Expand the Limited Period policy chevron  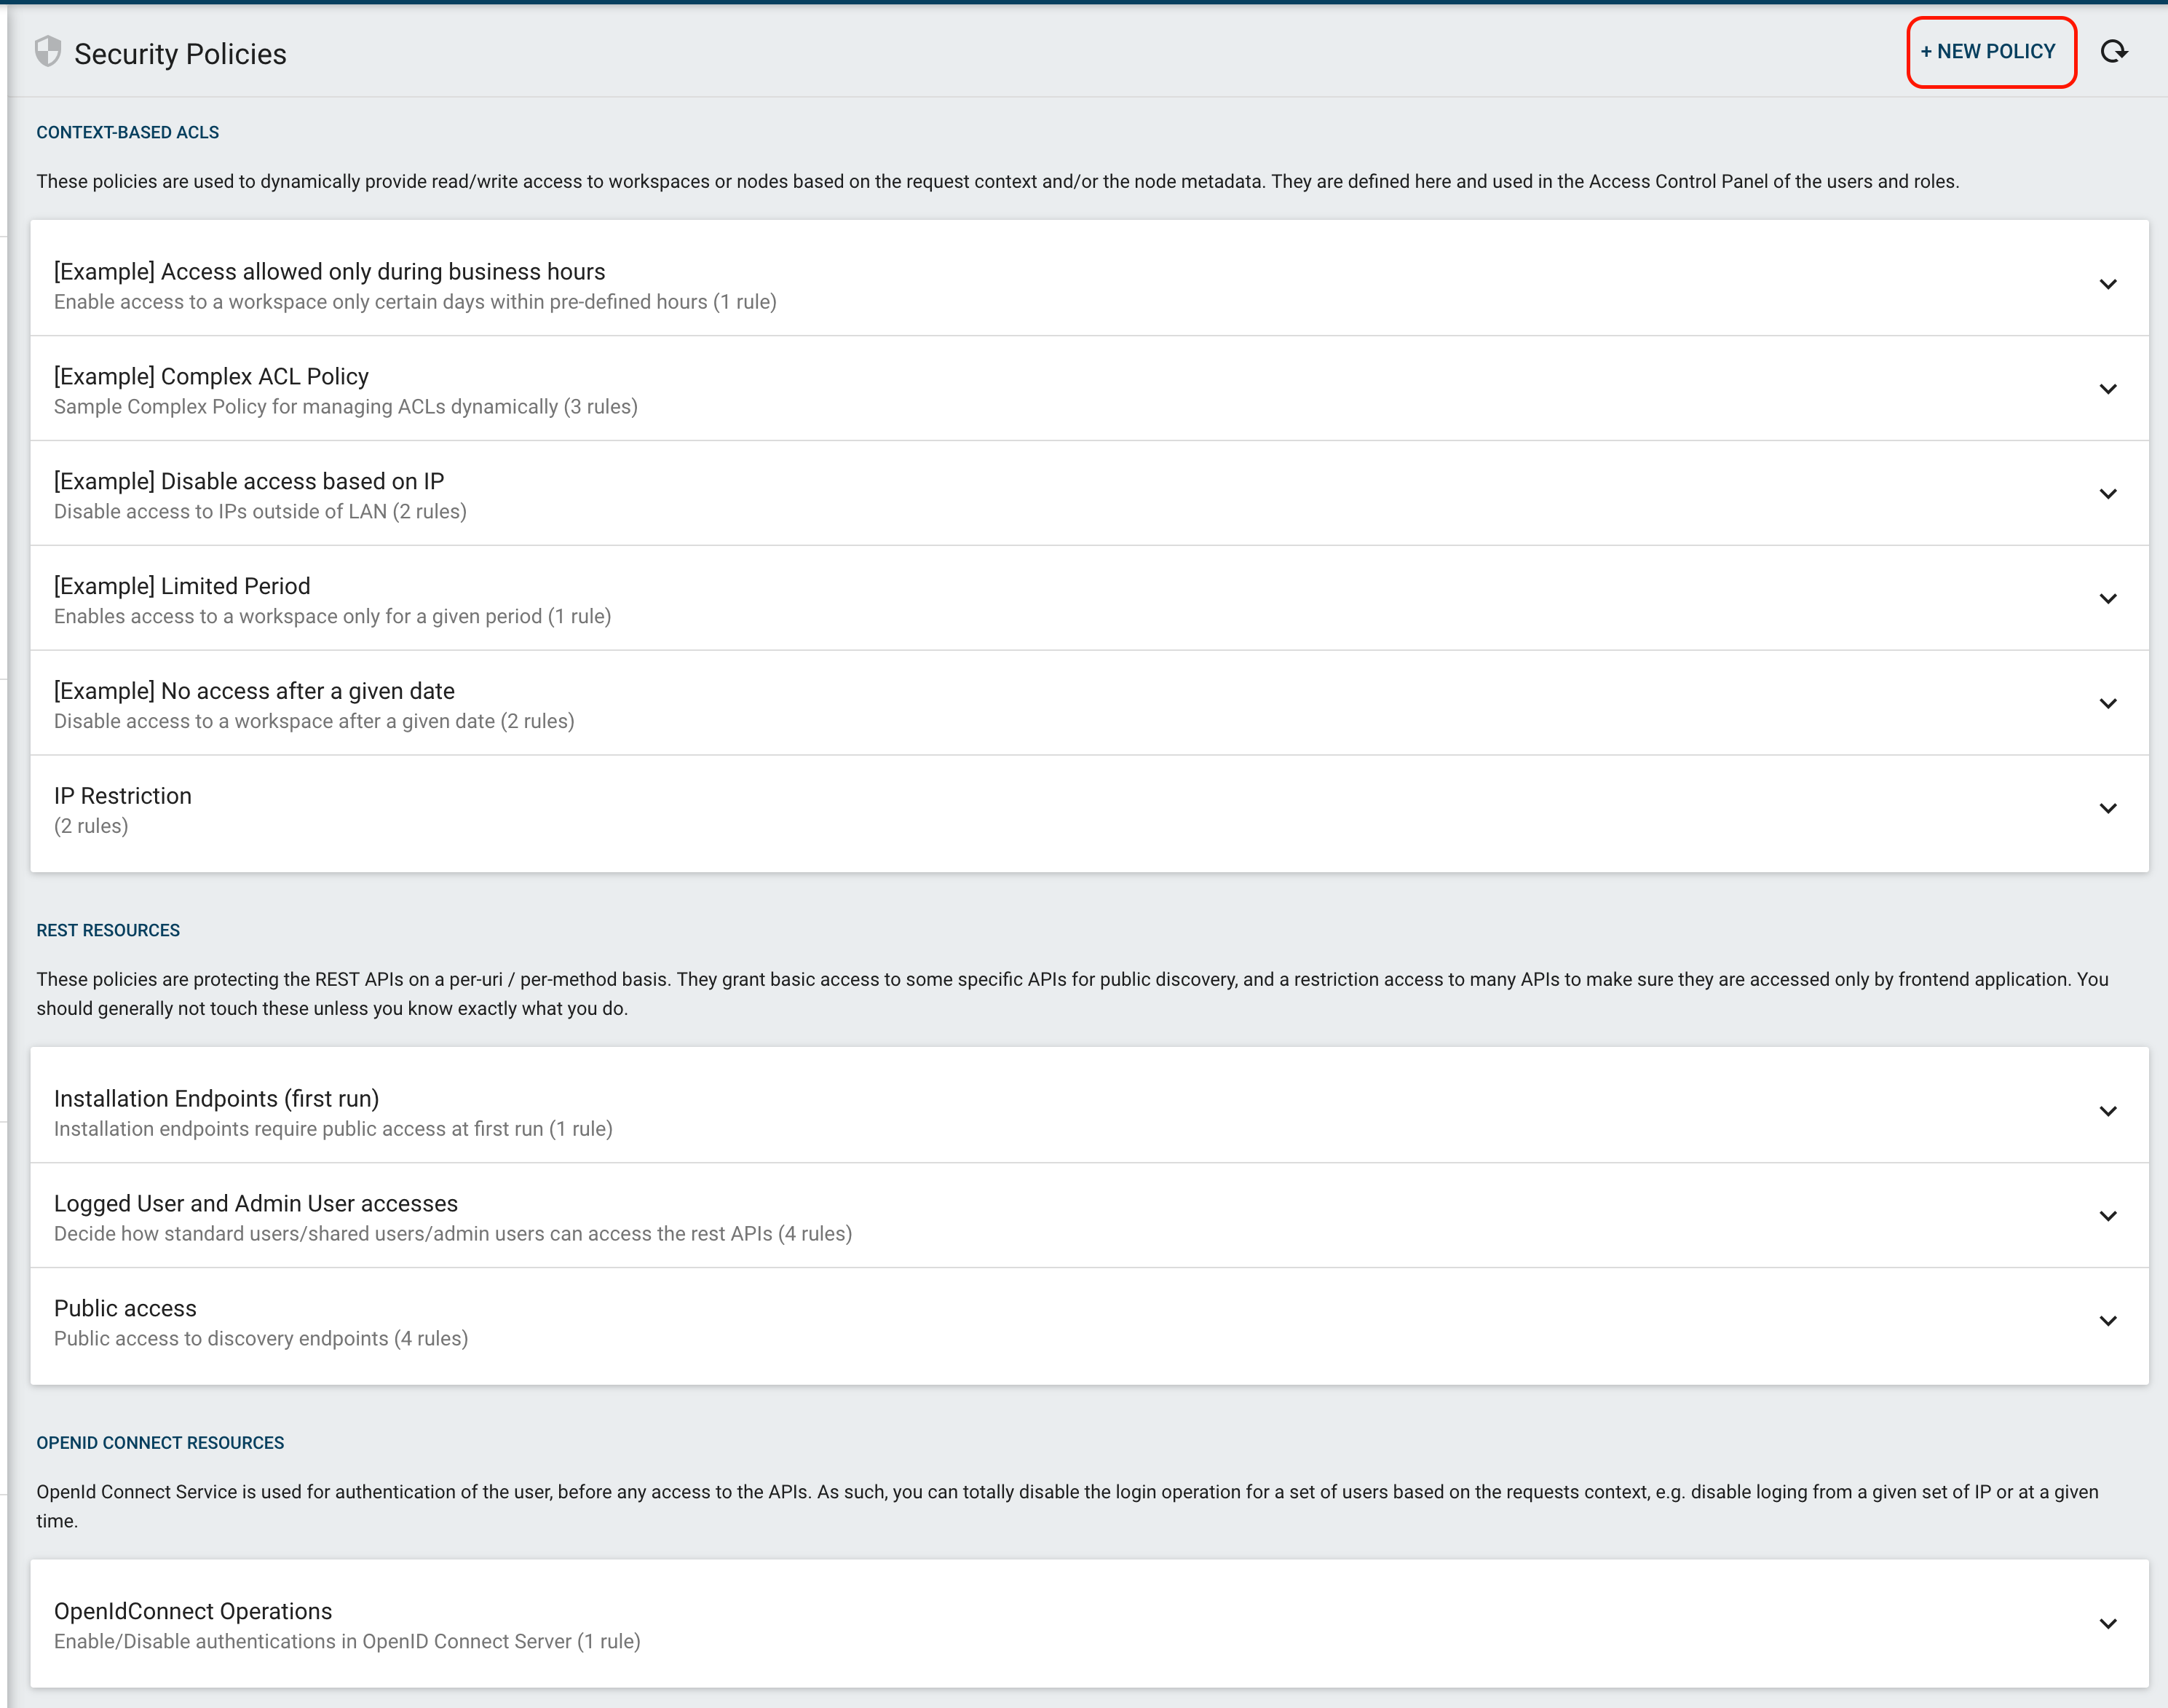[x=2108, y=600]
